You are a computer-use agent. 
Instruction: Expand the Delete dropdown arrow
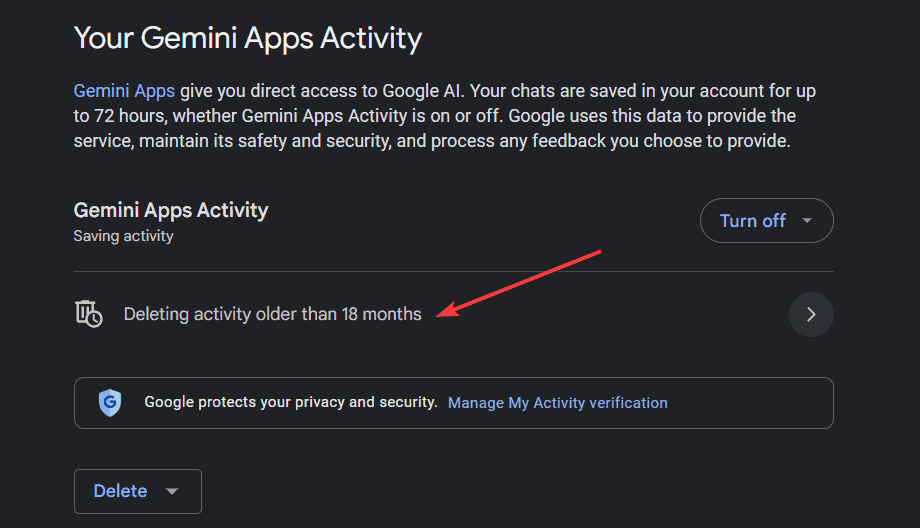point(172,491)
